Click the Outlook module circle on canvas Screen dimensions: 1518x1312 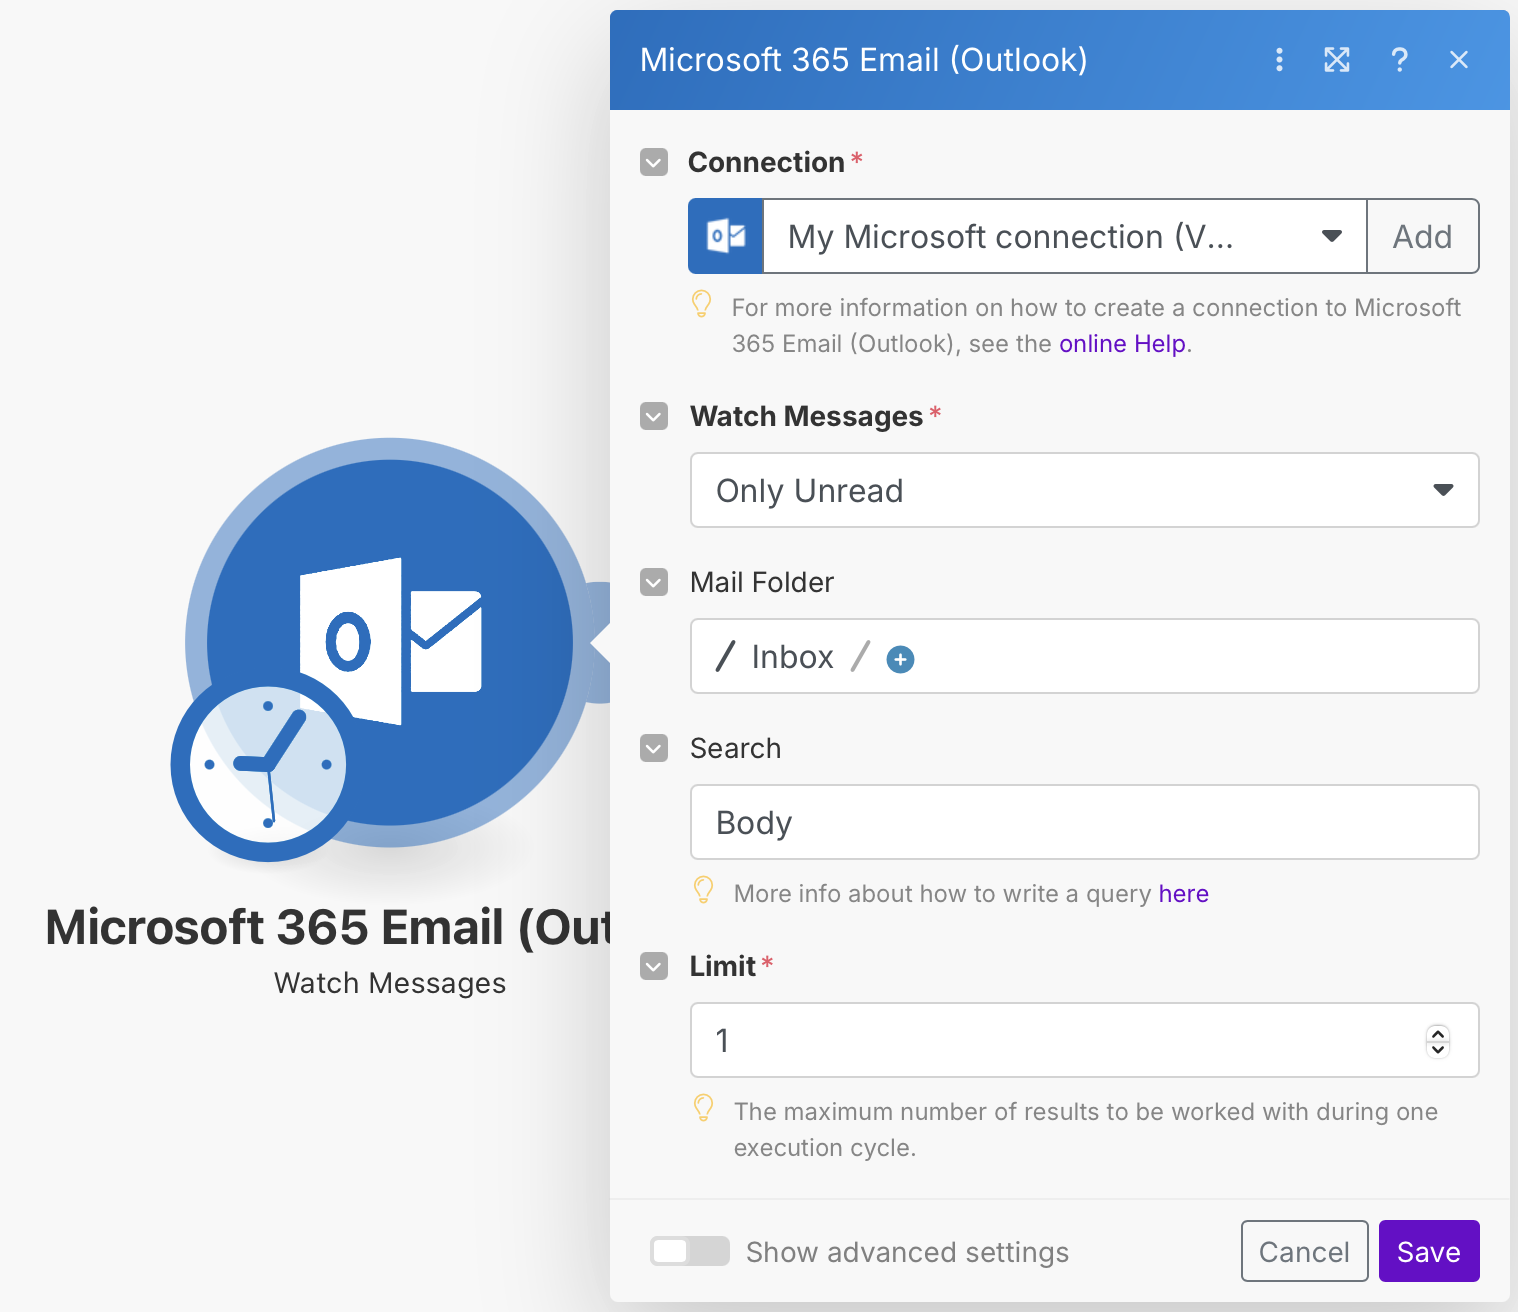pos(390,642)
